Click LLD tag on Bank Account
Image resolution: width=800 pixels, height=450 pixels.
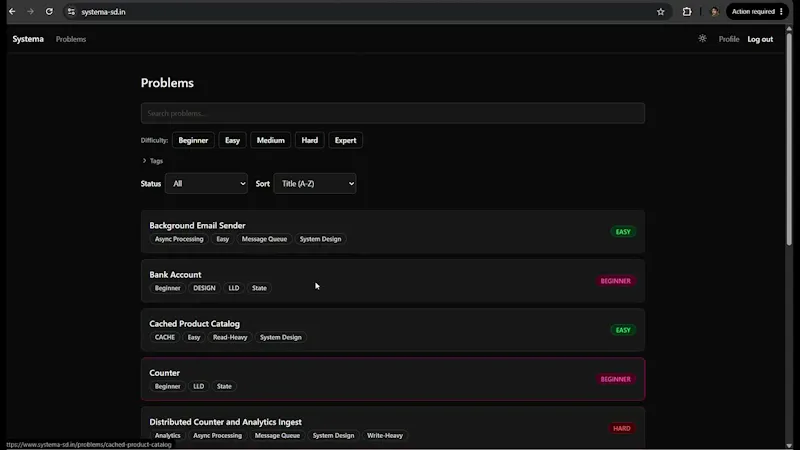[x=234, y=288]
